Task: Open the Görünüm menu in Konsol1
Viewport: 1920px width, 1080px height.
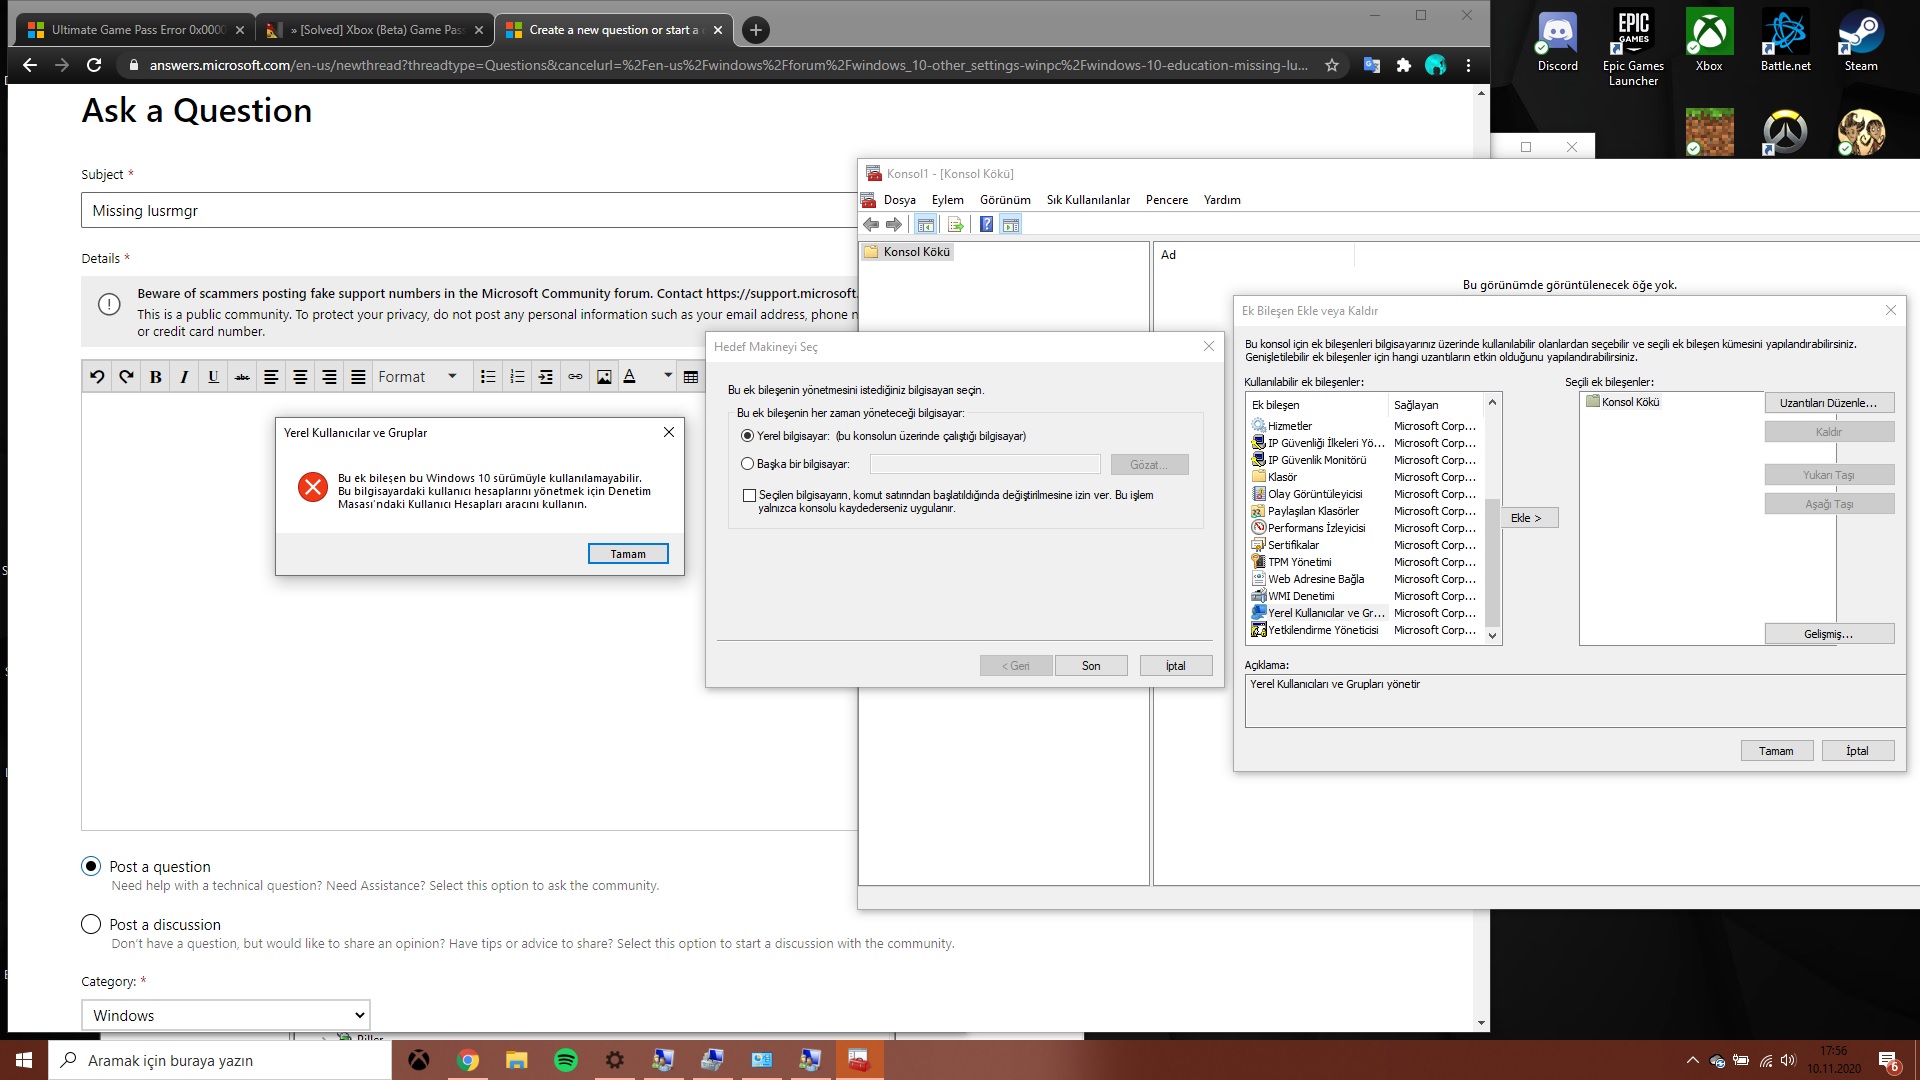Action: (1005, 199)
